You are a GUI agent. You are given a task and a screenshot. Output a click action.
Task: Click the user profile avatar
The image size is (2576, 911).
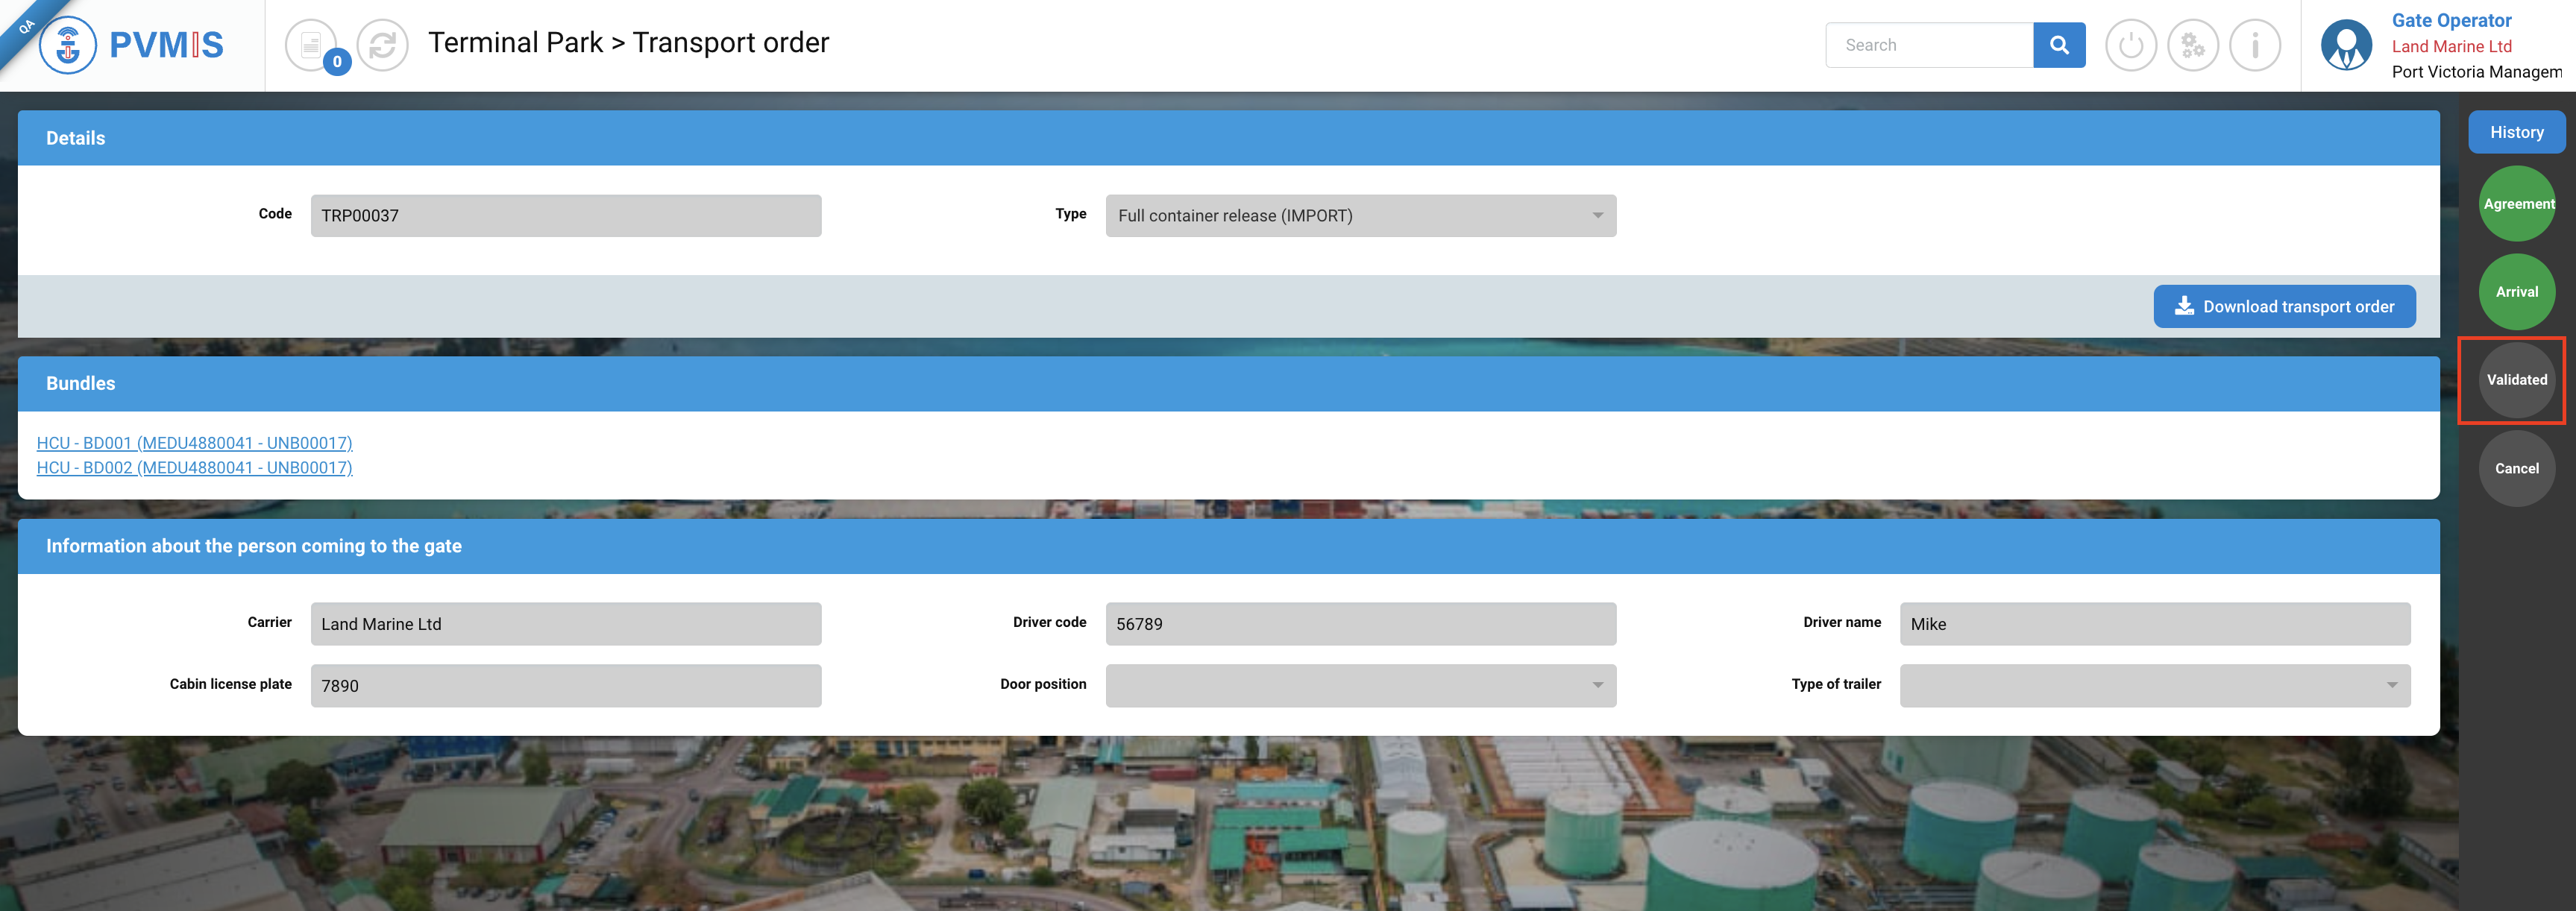coord(2346,45)
